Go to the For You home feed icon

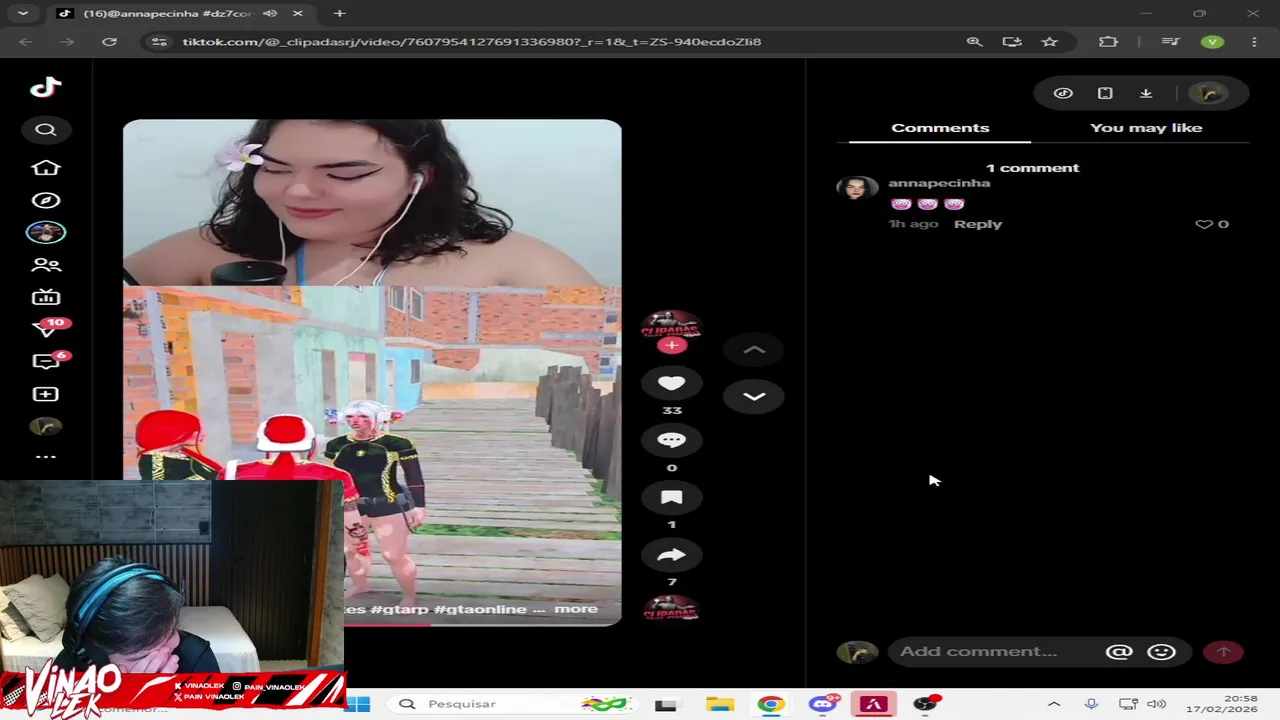point(46,167)
